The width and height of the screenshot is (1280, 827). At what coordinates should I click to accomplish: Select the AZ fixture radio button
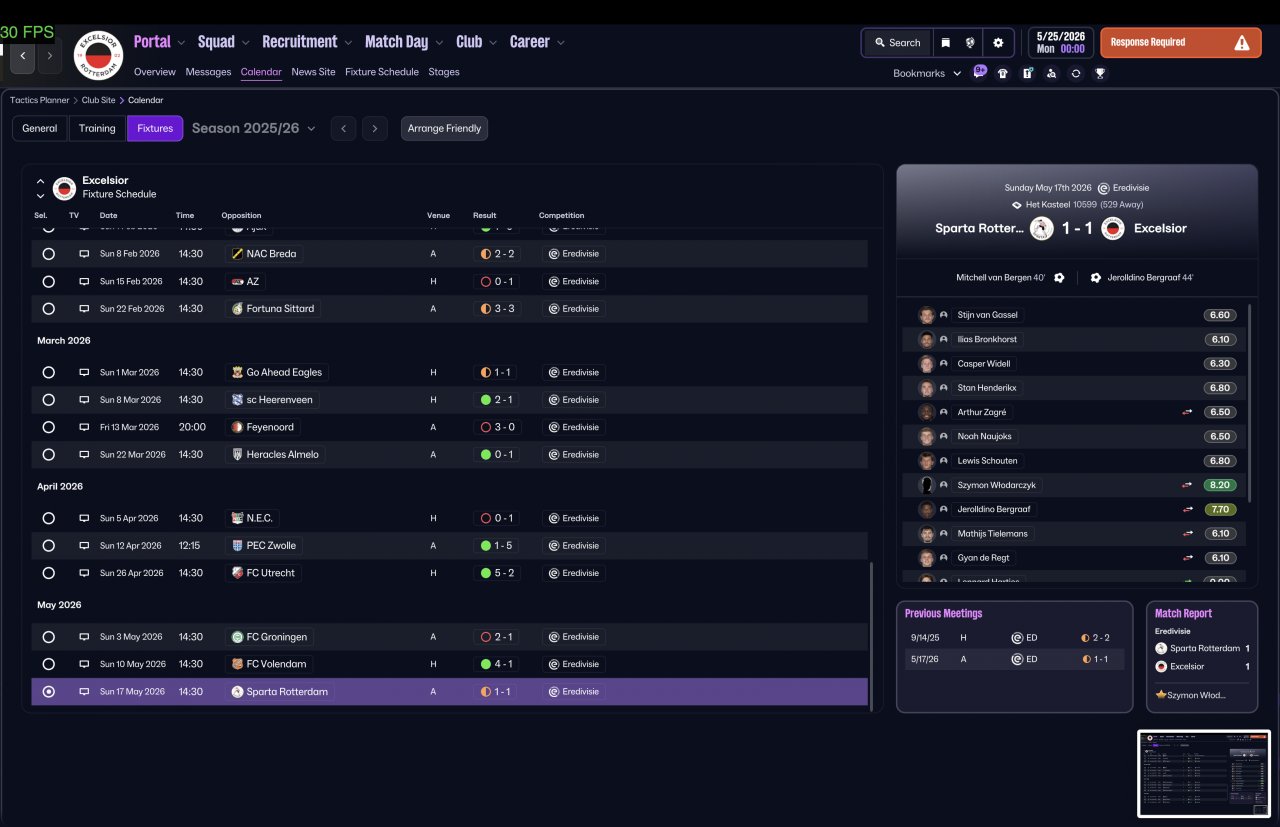(48, 282)
